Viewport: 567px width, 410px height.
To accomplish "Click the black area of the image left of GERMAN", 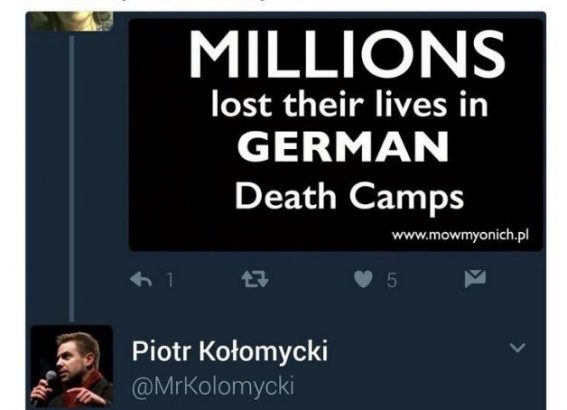I will [x=181, y=147].
